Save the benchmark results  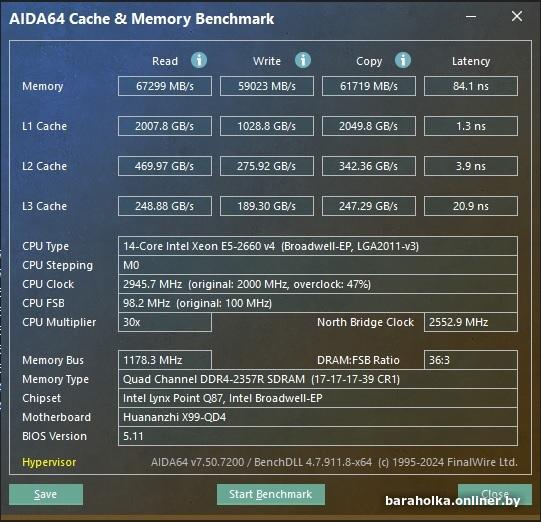coord(46,494)
